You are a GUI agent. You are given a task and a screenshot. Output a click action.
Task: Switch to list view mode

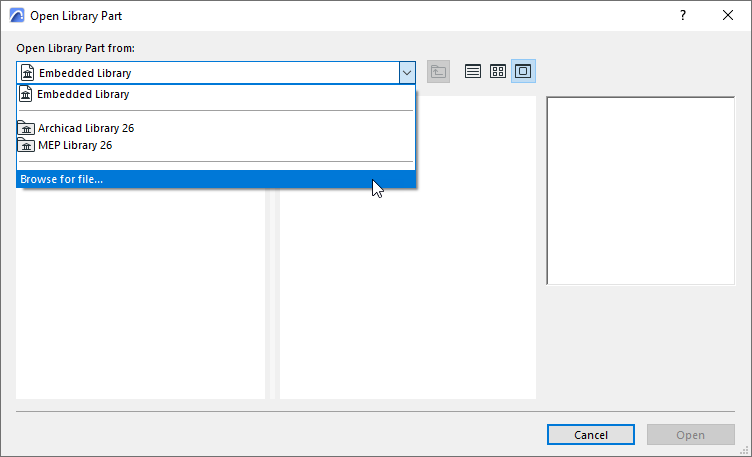pyautogui.click(x=473, y=72)
